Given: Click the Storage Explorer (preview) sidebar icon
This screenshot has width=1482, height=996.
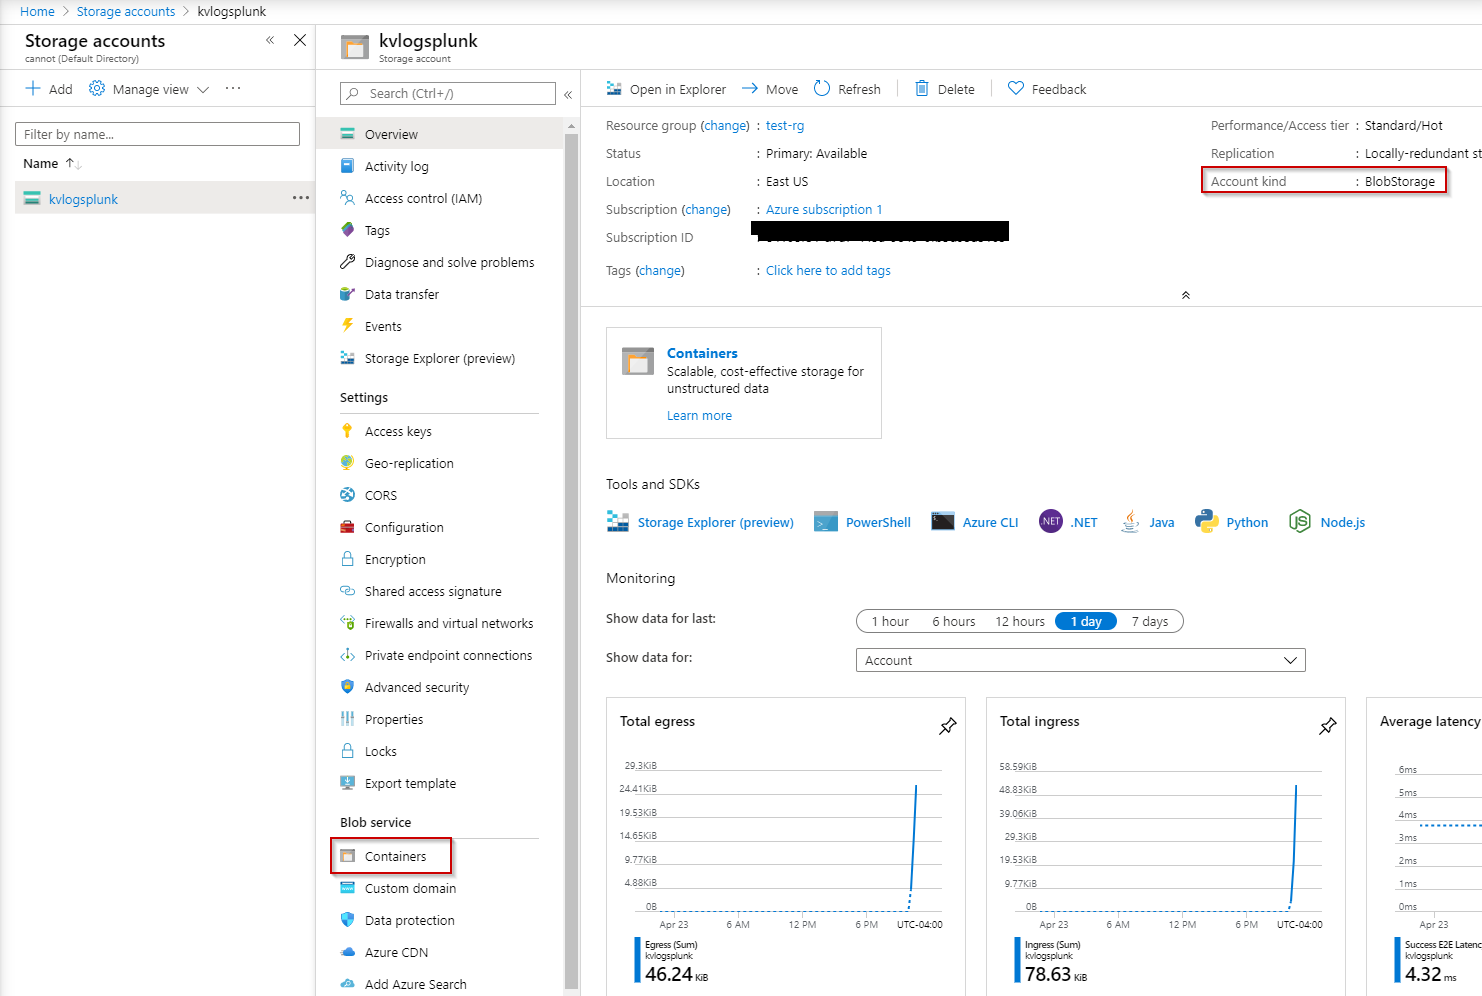Looking at the screenshot, I should [x=347, y=358].
